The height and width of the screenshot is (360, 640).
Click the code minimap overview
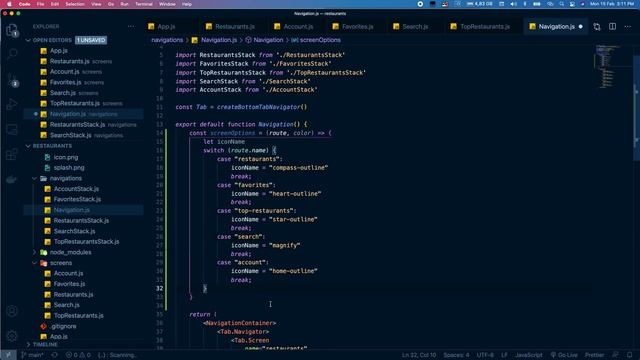(x=612, y=66)
